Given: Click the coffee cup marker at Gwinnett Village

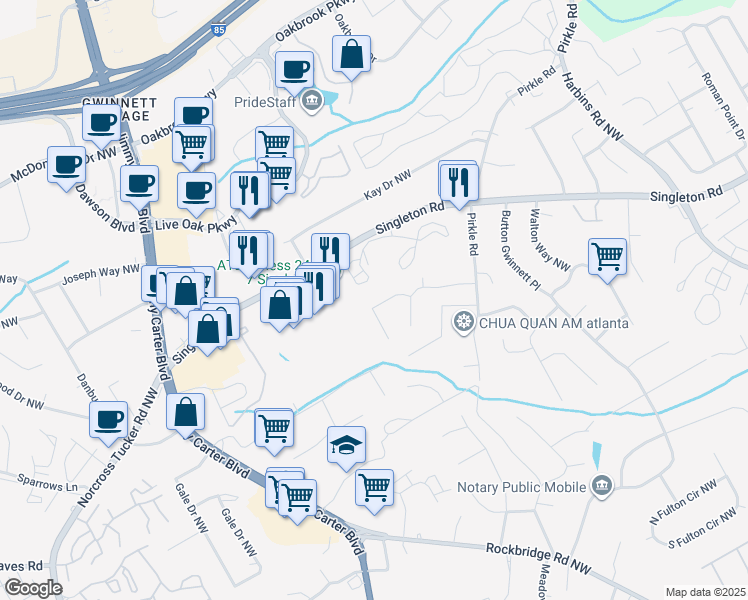Looking at the screenshot, I should pos(100,123).
